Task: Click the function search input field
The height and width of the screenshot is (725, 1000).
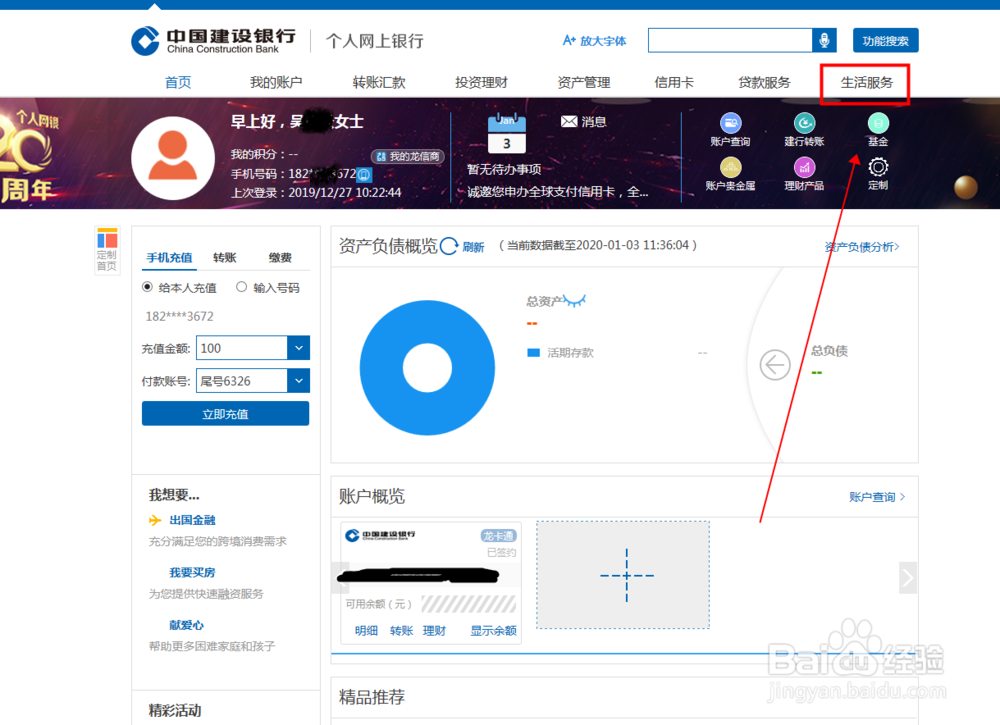Action: [730, 40]
